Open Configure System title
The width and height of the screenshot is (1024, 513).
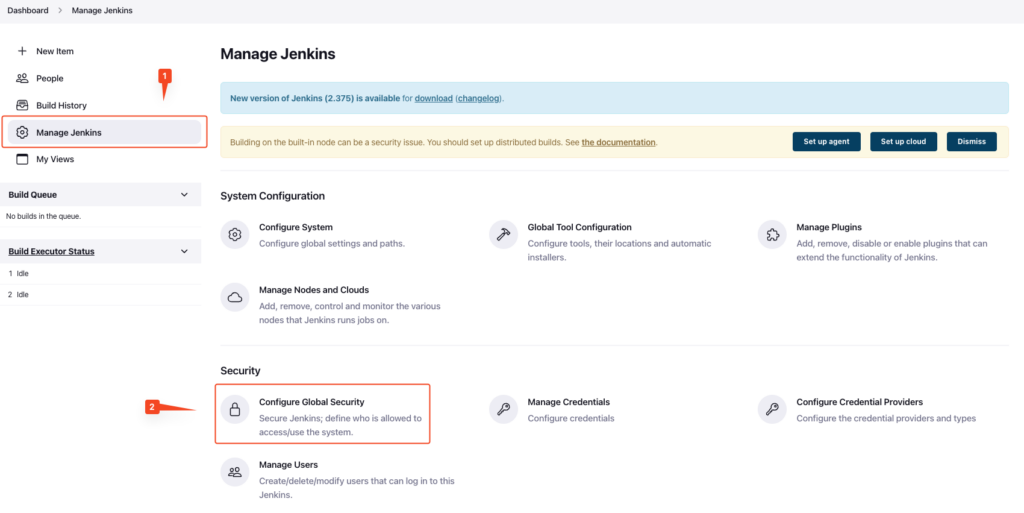point(296,227)
